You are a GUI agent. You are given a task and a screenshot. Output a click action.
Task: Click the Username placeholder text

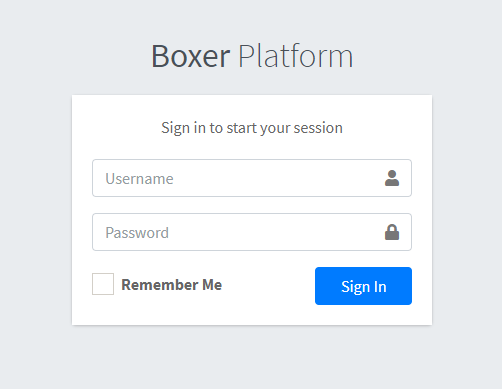point(139,179)
